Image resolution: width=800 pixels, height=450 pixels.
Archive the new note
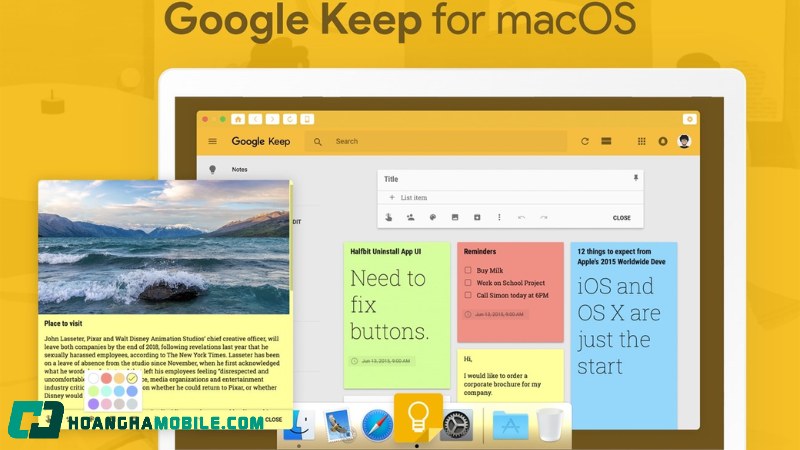tap(477, 217)
